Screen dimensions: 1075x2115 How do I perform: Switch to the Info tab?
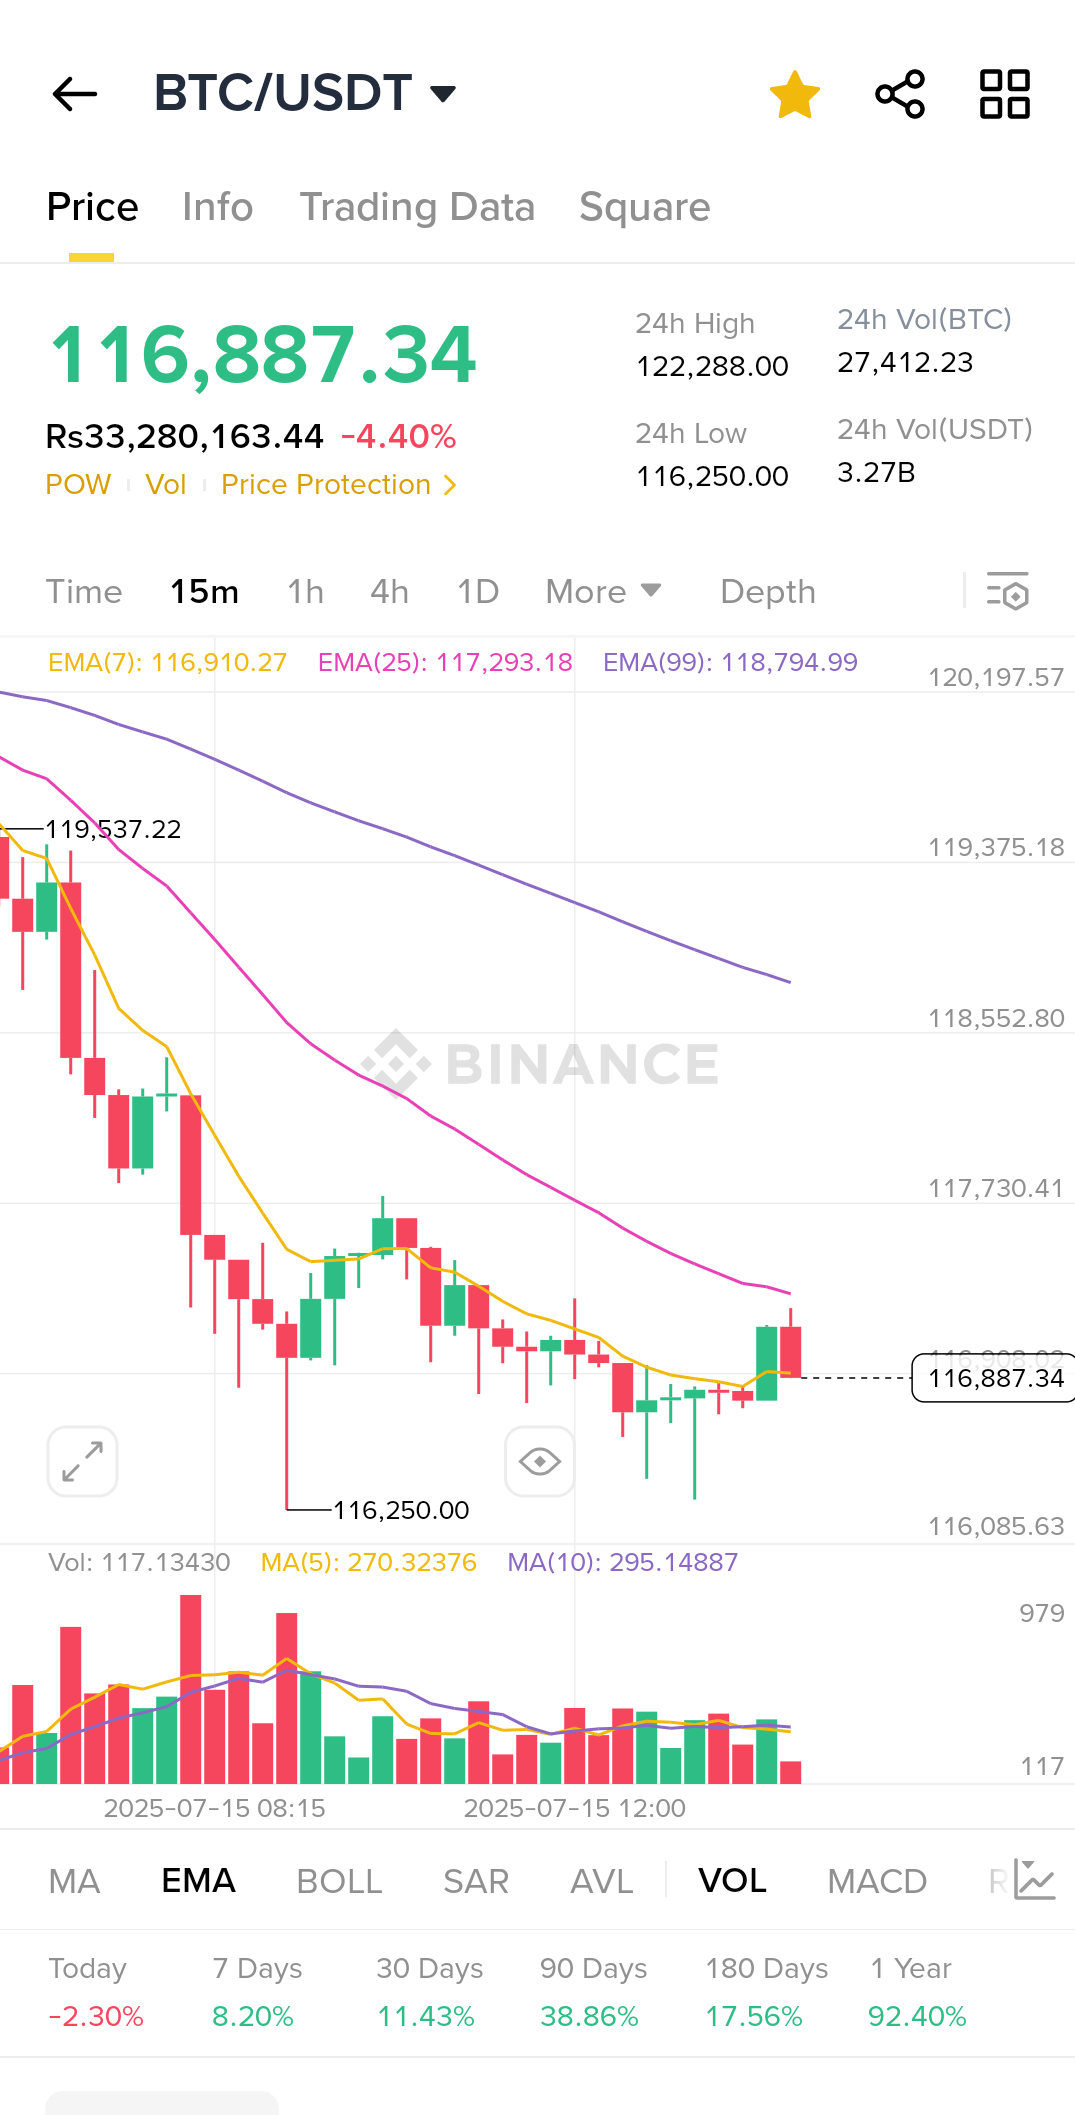coord(217,207)
